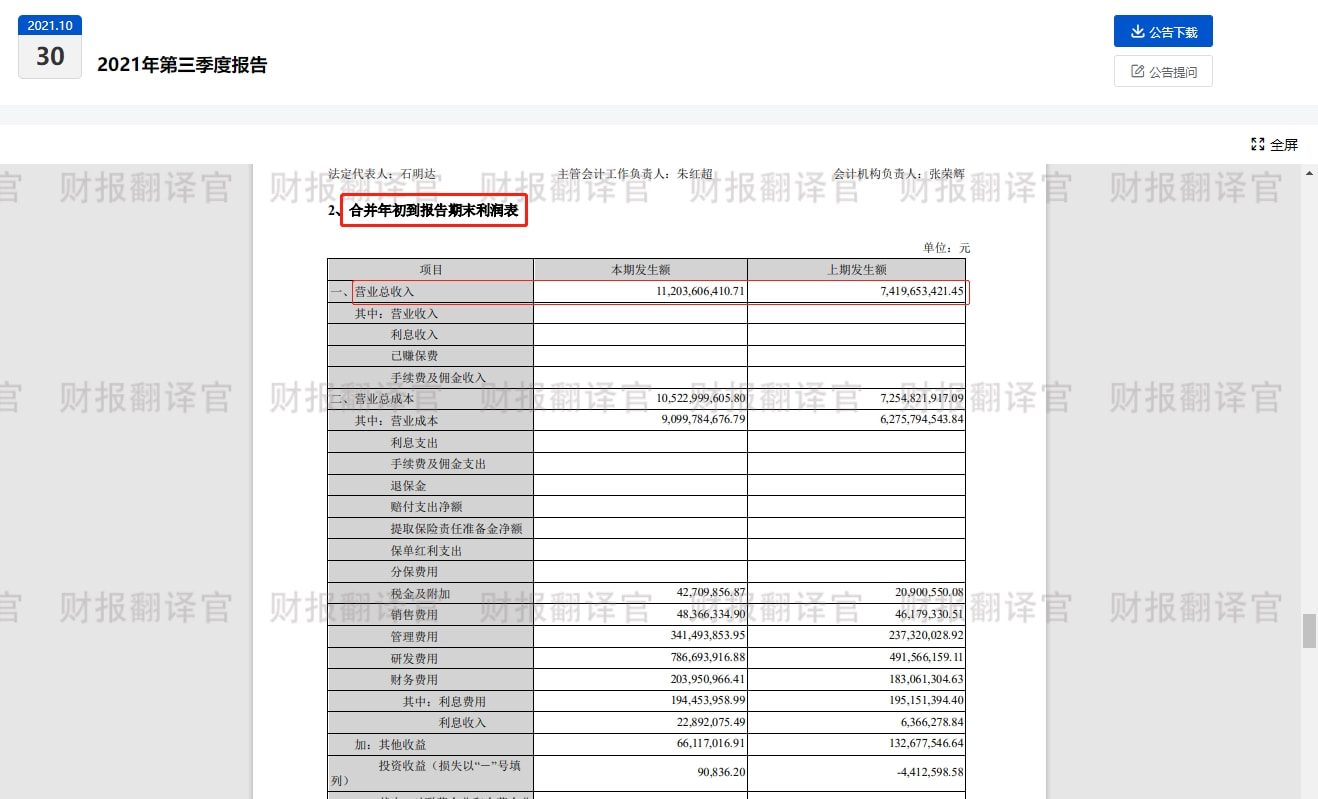Image resolution: width=1318 pixels, height=799 pixels.
Task: Click the 公告提问 question button
Action: pos(1163,71)
